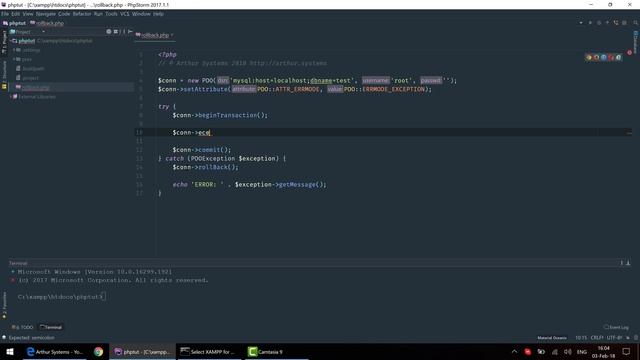Collapse the second subfolder under phptut
Viewport: 640px width, 360px height.
click(14, 59)
